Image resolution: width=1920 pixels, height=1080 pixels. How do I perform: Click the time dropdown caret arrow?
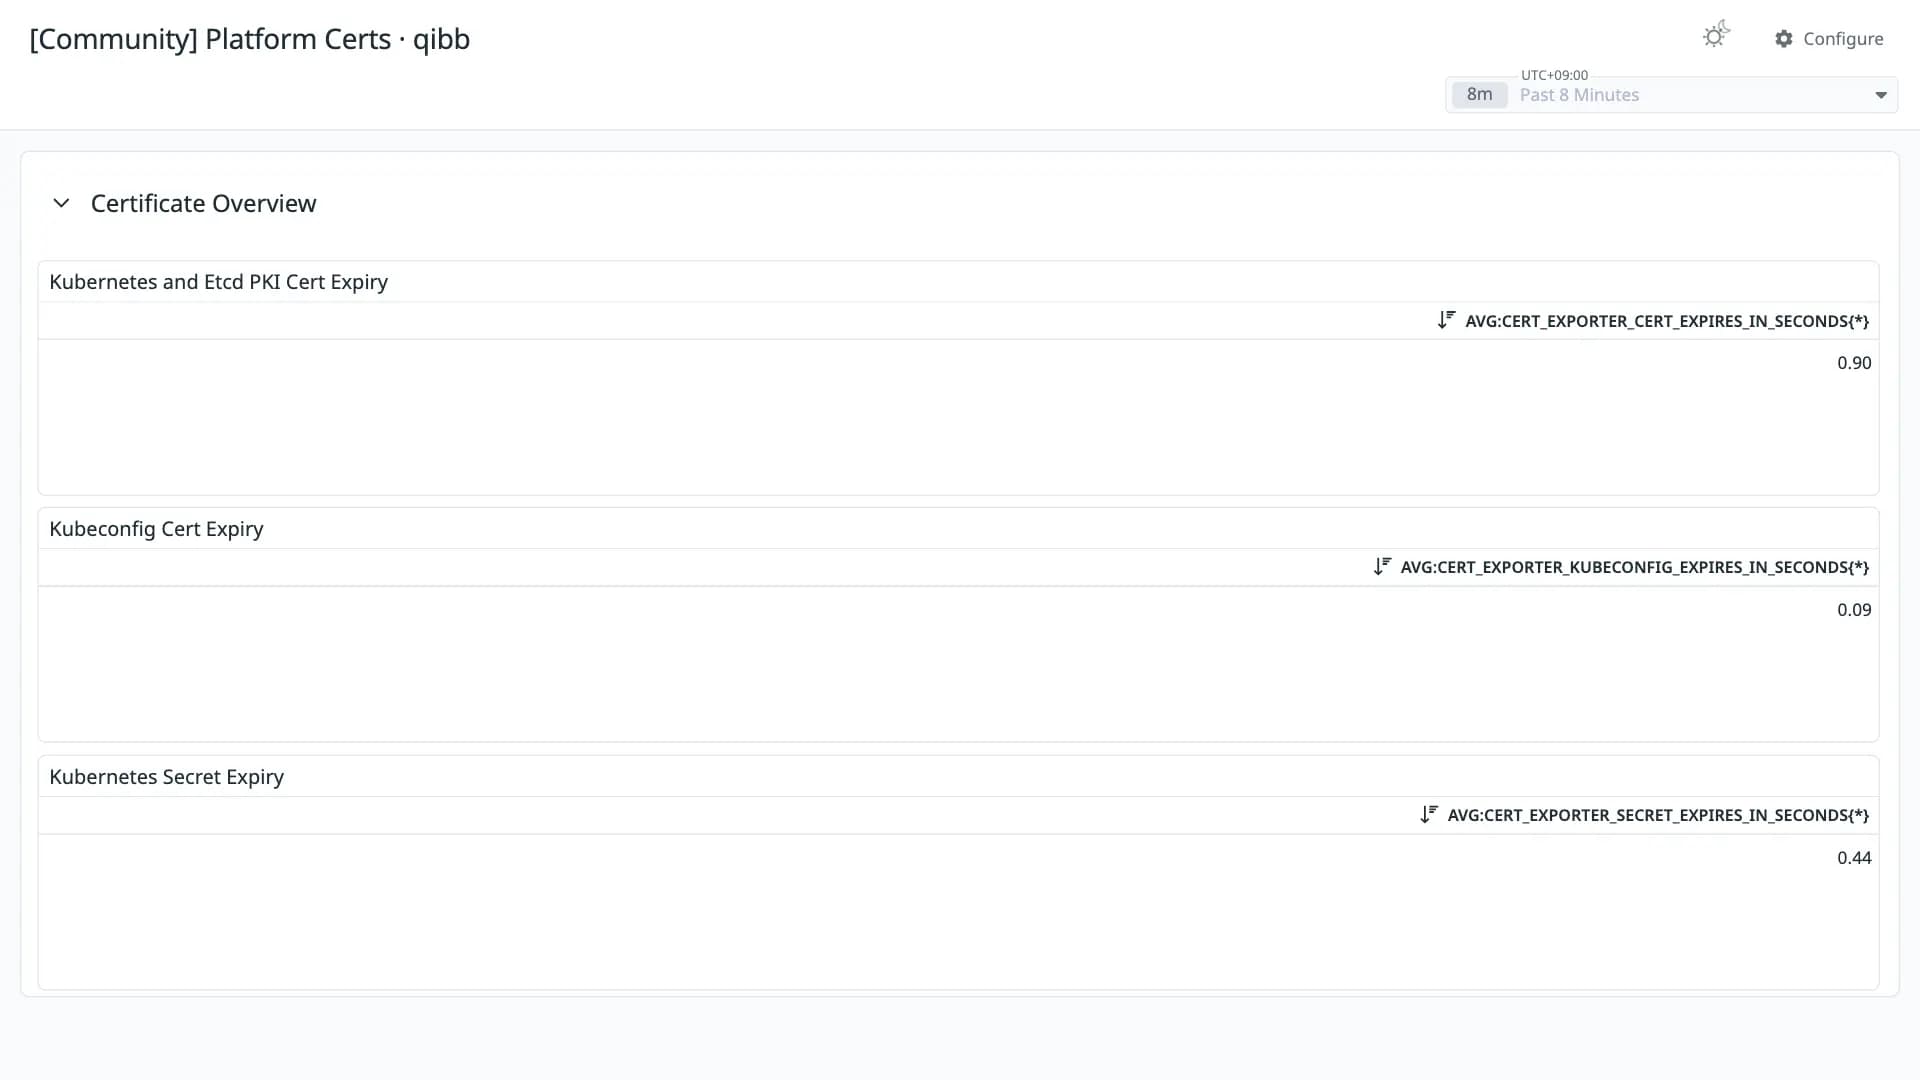1880,95
